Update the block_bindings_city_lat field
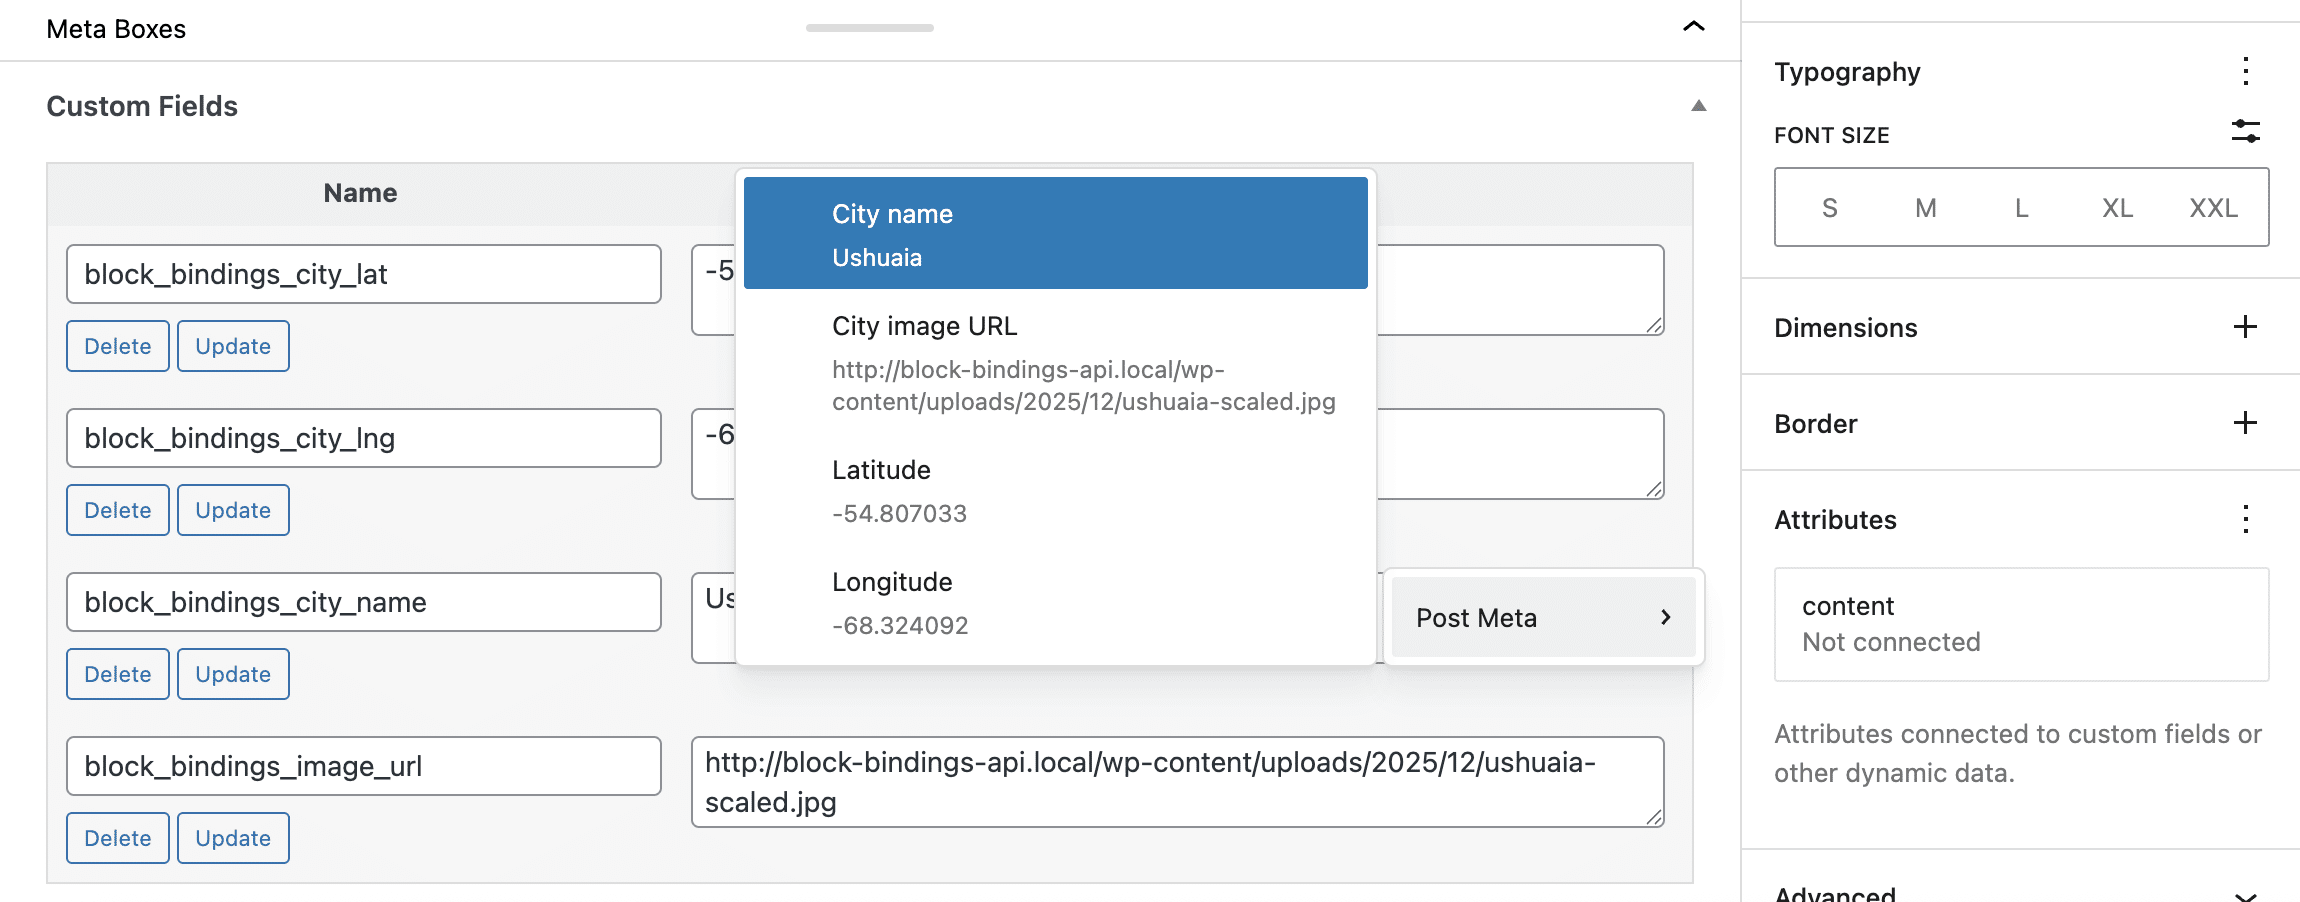The height and width of the screenshot is (902, 2300). pos(232,346)
